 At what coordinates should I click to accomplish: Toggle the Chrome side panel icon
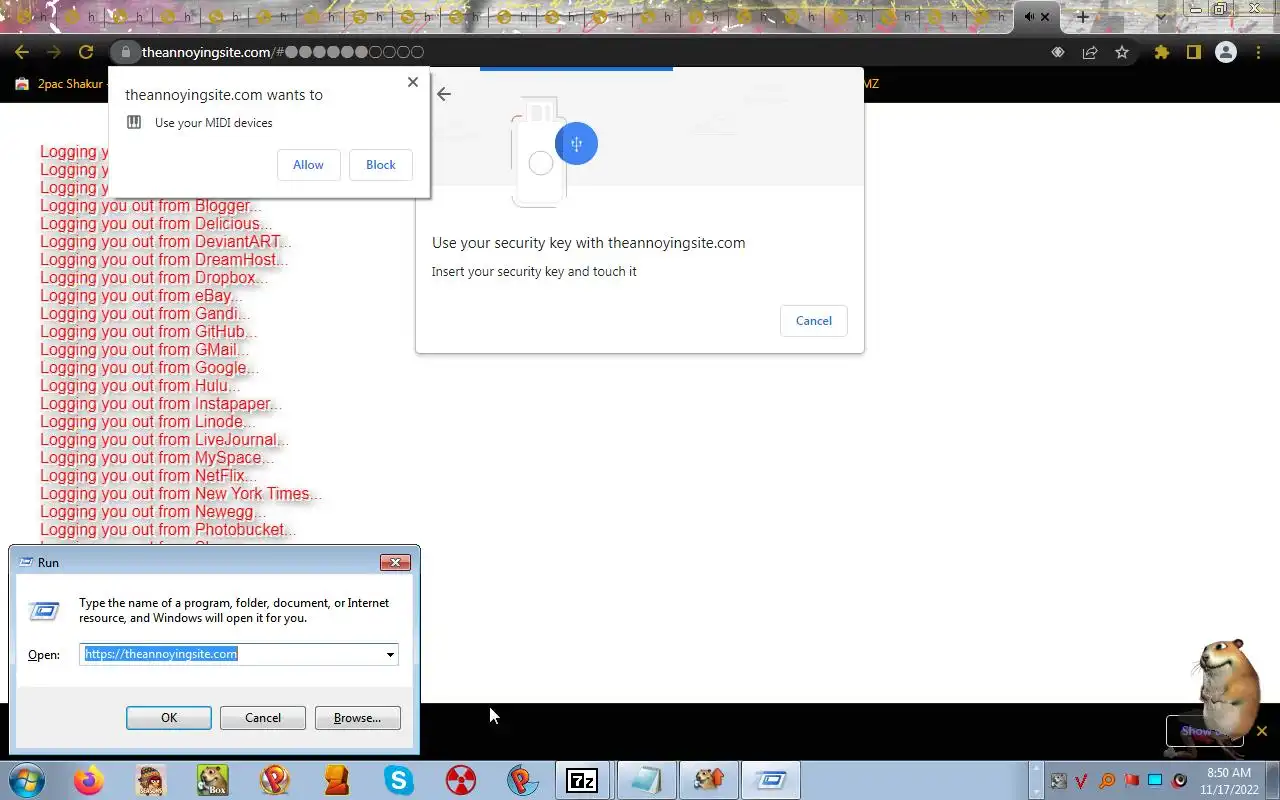(x=1193, y=52)
